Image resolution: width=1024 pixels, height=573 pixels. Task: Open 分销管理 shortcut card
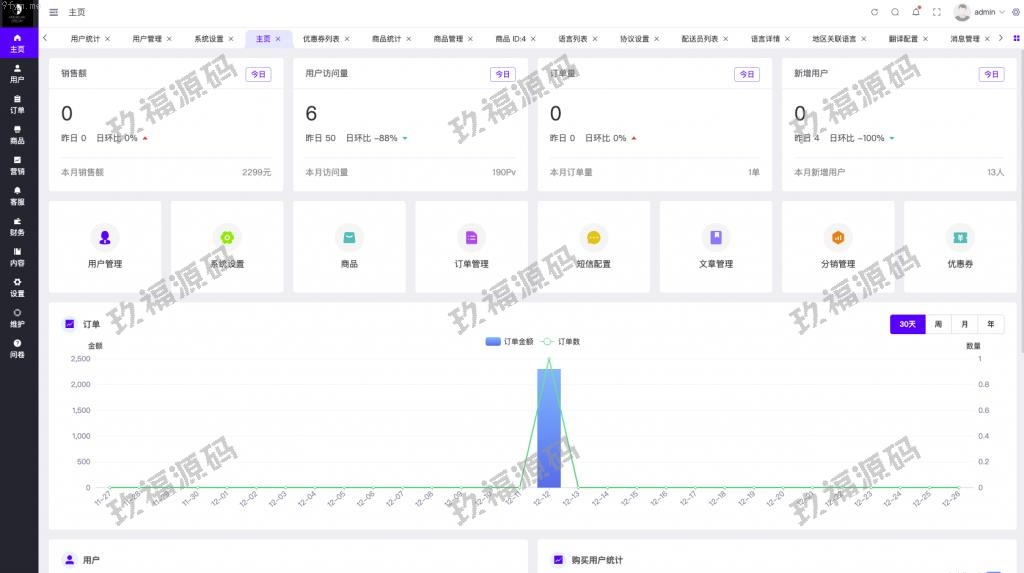(x=837, y=247)
